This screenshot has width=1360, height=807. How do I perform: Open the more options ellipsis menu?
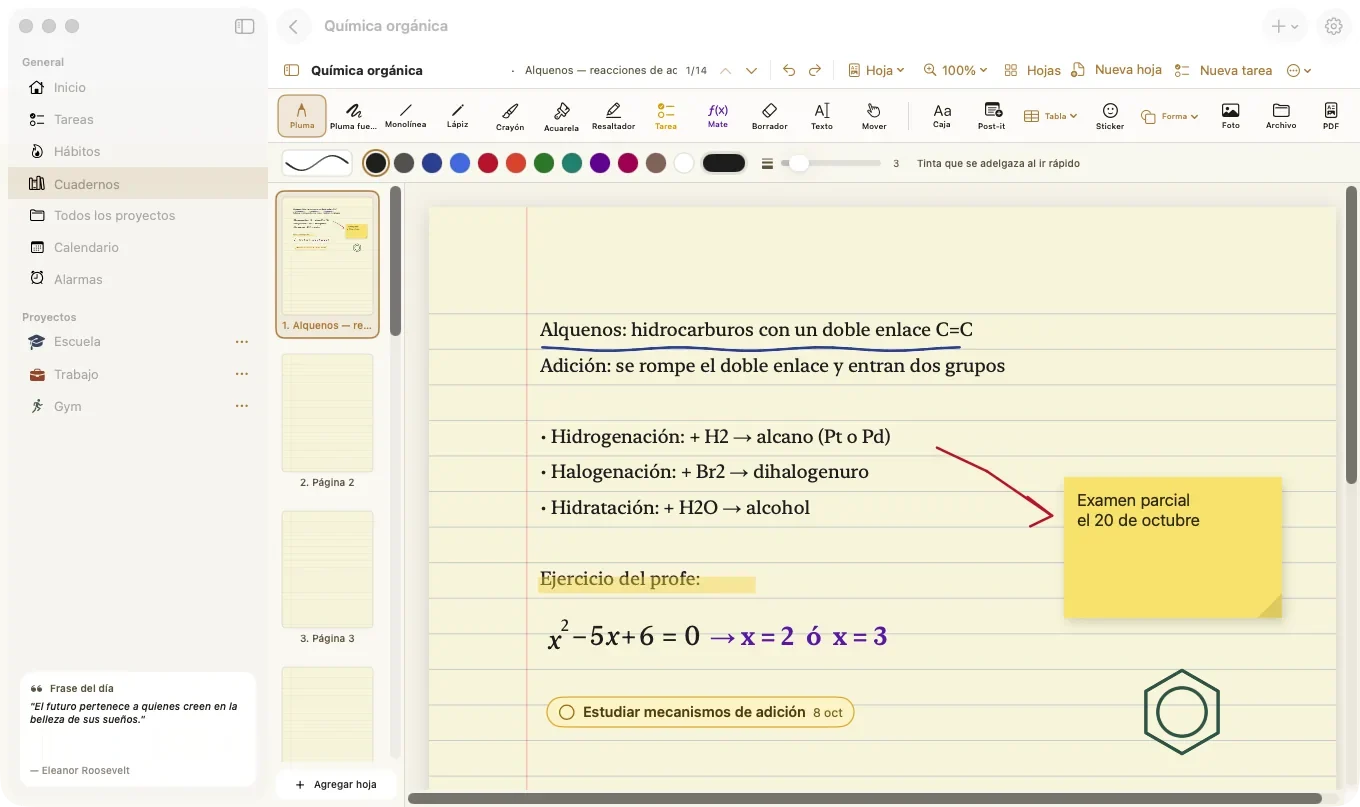pyautogui.click(x=1299, y=70)
